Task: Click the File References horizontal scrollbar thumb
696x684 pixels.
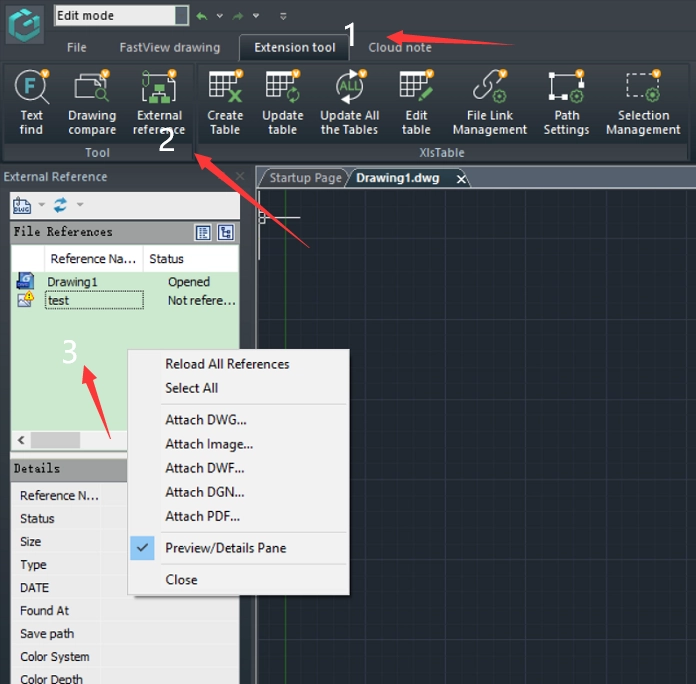Action: tap(55, 440)
